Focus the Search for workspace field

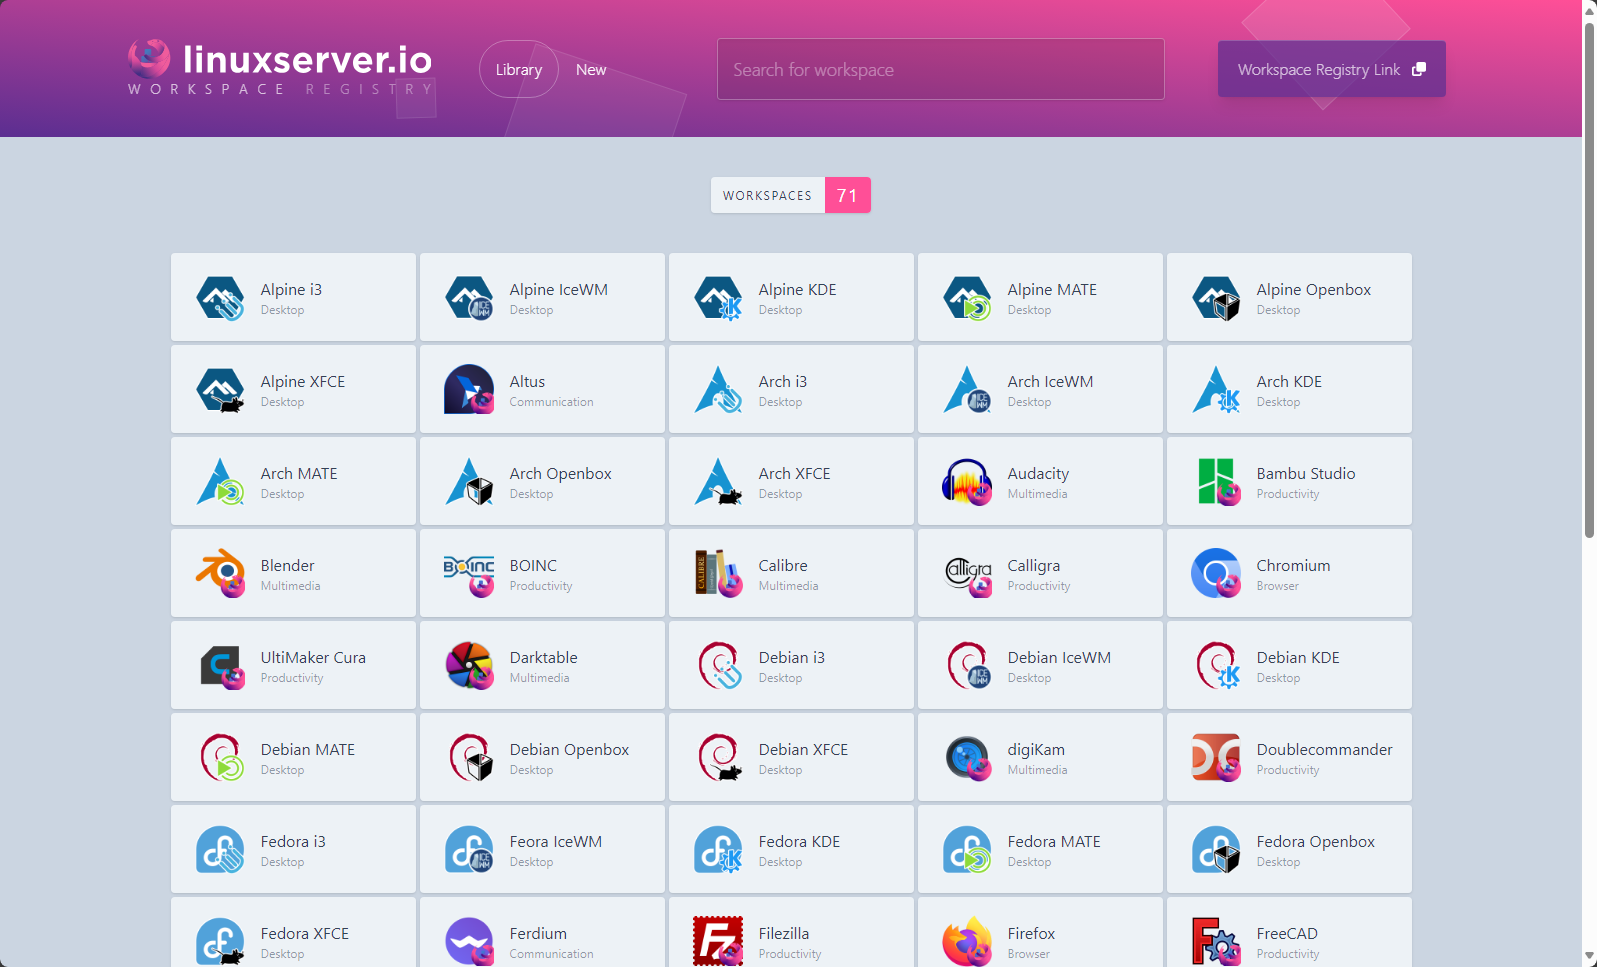click(x=941, y=69)
